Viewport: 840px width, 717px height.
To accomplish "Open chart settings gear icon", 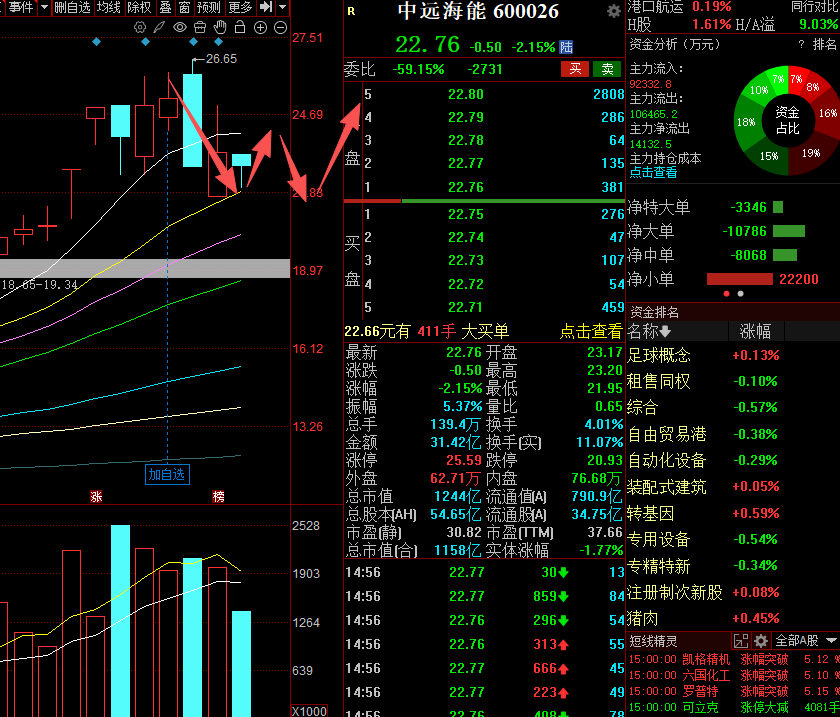I will 140,27.
